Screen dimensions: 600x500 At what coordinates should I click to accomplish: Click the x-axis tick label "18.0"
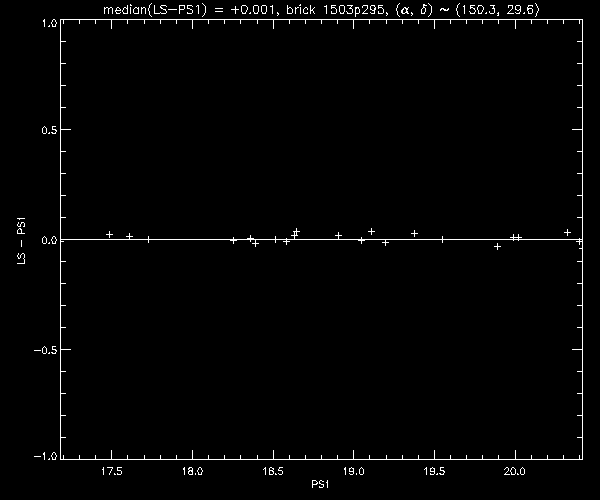coord(192,471)
